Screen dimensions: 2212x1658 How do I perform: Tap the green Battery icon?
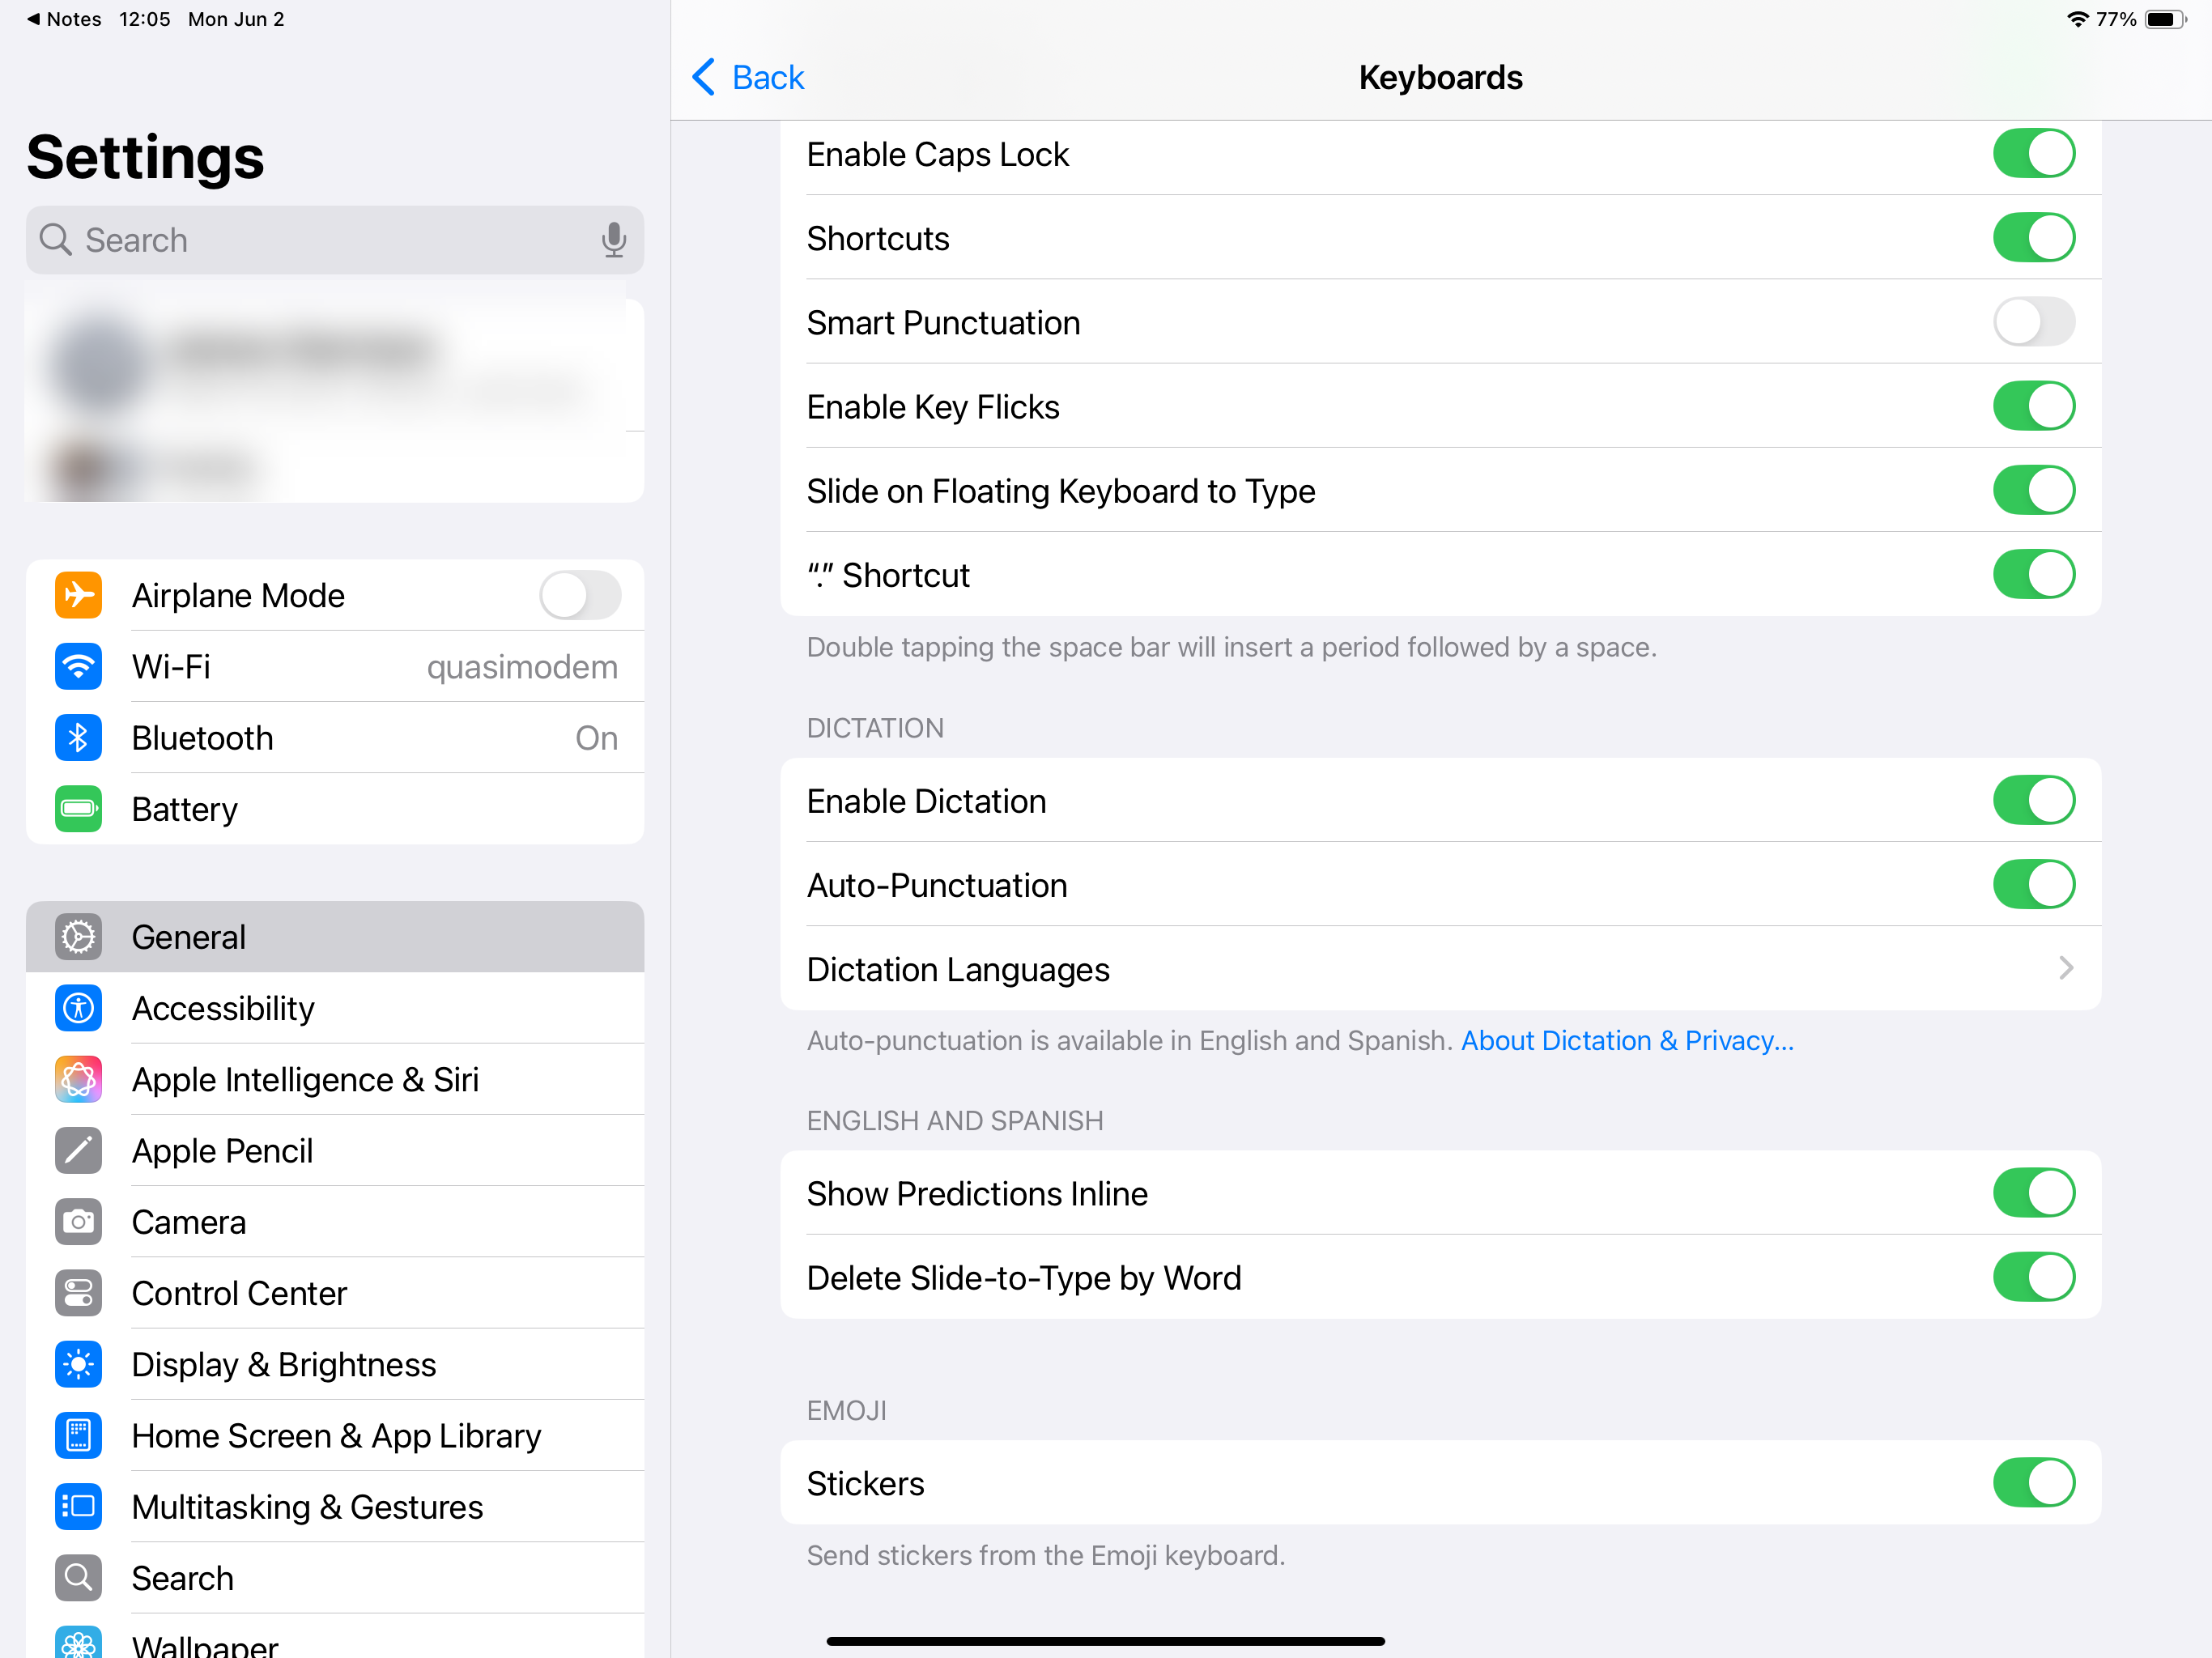tap(78, 809)
